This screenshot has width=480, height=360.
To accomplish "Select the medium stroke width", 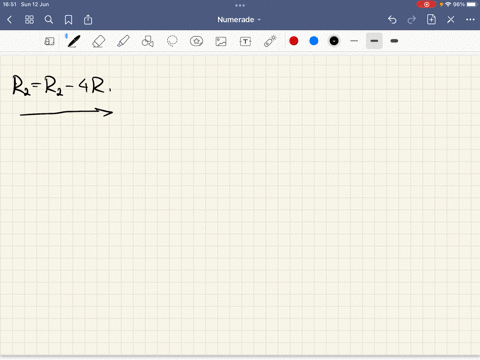I will pyautogui.click(x=374, y=41).
